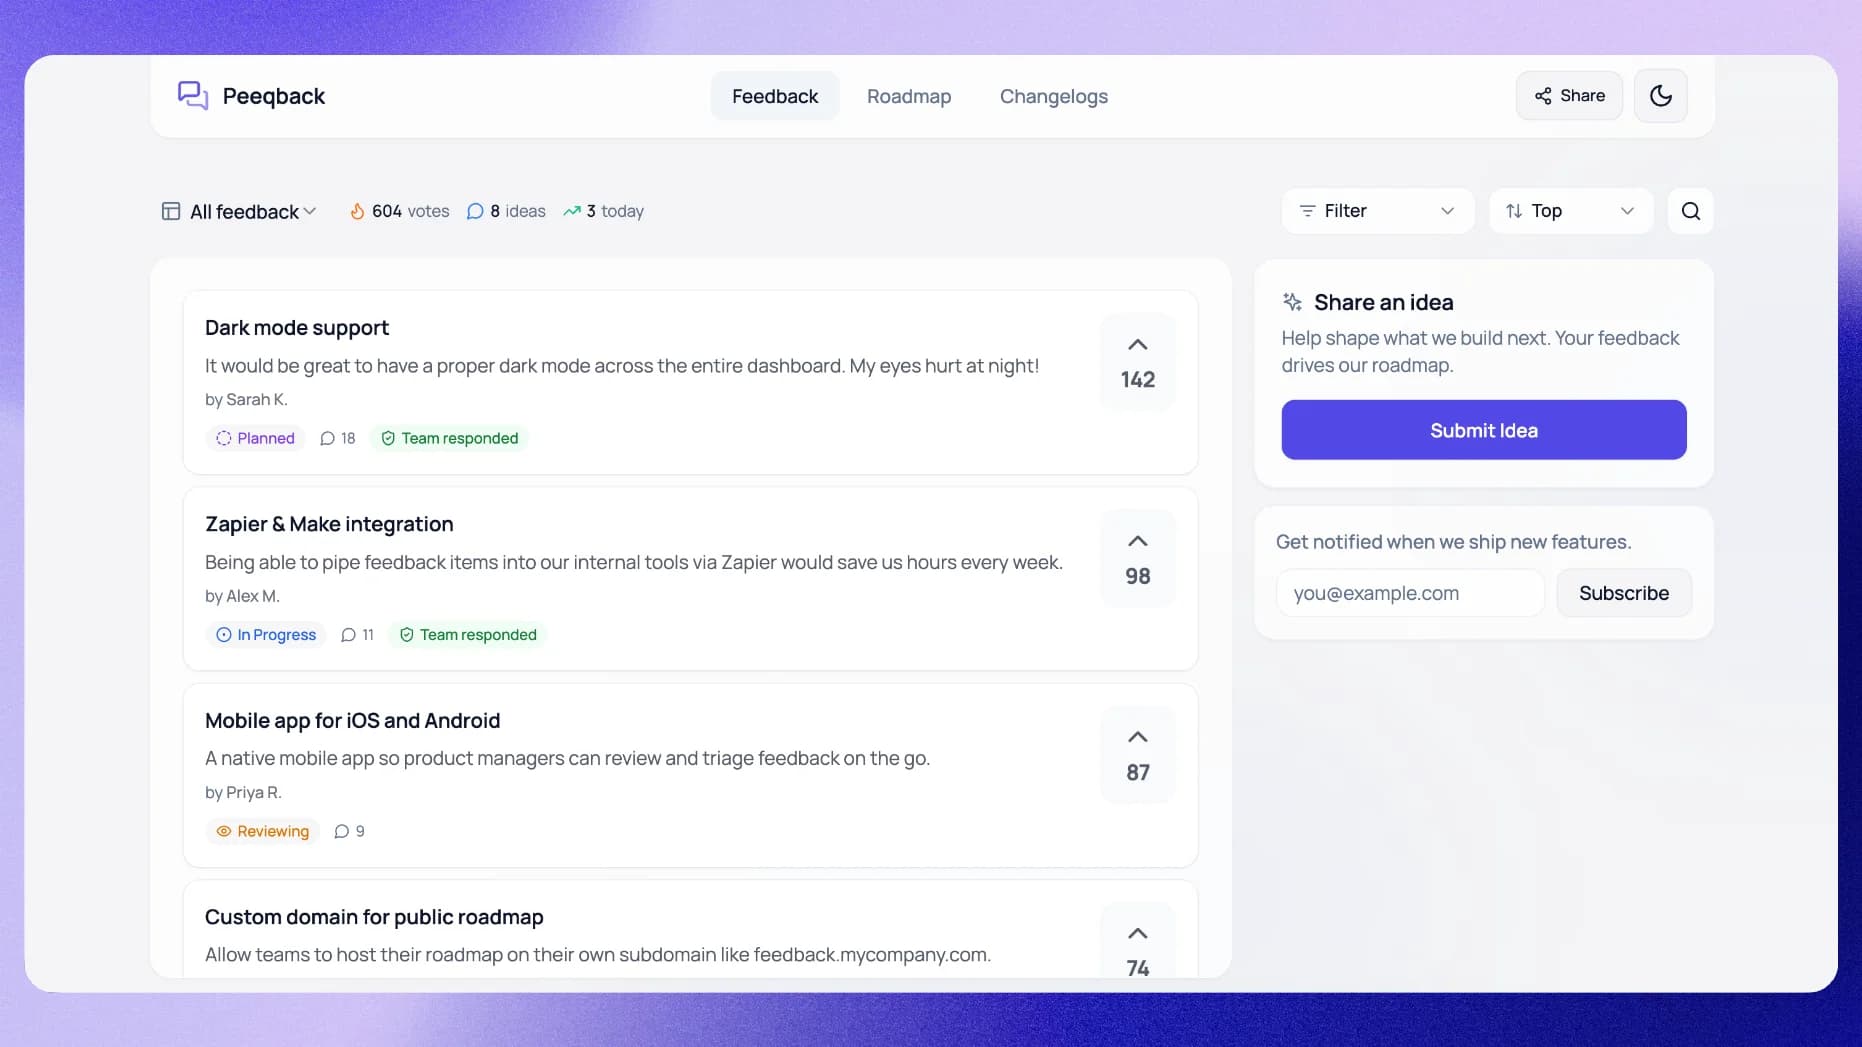Switch to the Roadmap tab
Screen dimensions: 1862x1047
pos(909,96)
